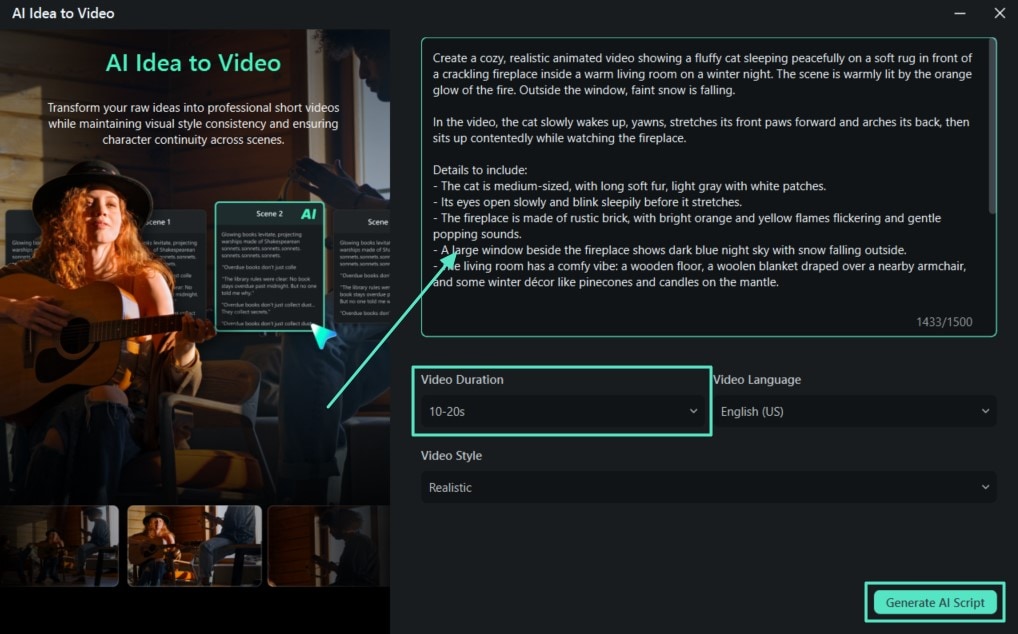The height and width of the screenshot is (634, 1018).
Task: Click the Video Duration label
Action: [462, 380]
